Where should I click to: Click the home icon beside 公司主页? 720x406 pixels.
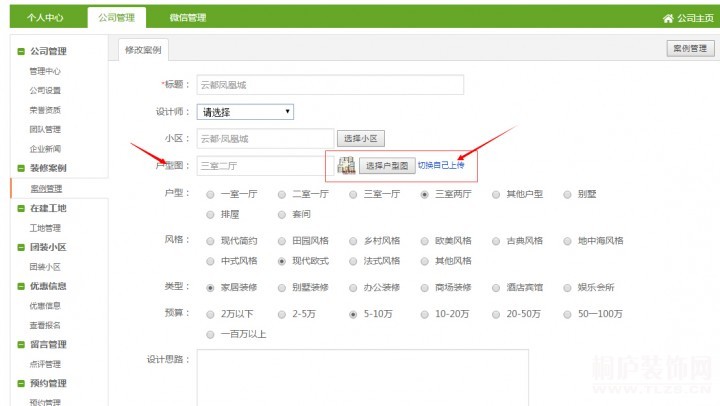(x=667, y=18)
